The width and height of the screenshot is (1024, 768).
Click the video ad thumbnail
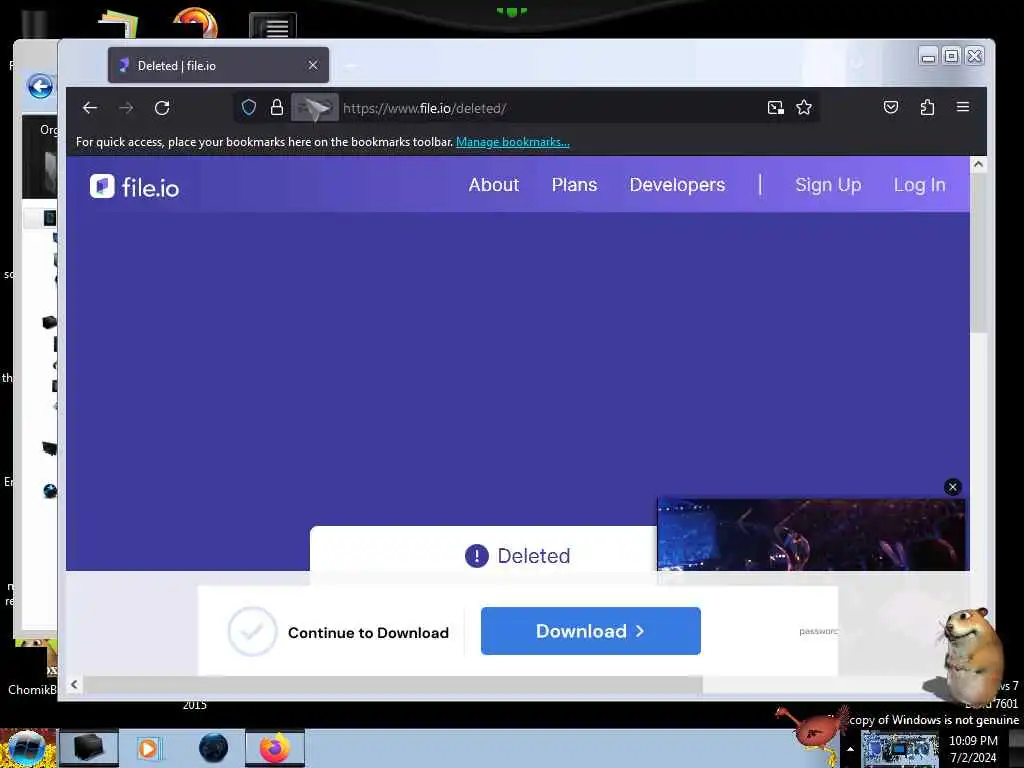[x=811, y=534]
